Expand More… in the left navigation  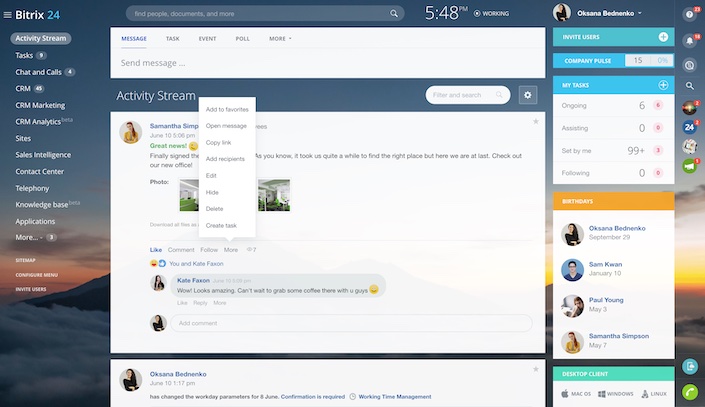coord(28,237)
